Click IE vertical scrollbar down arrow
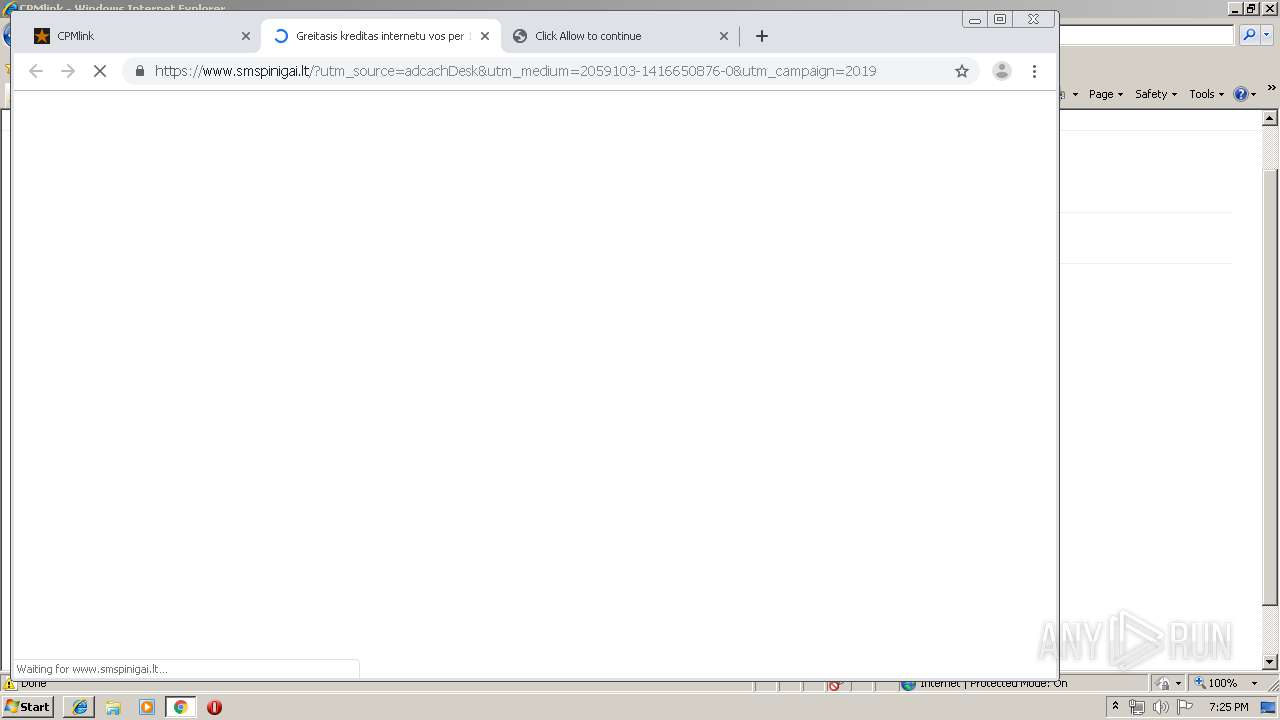This screenshot has width=1280, height=720. pos(1271,662)
